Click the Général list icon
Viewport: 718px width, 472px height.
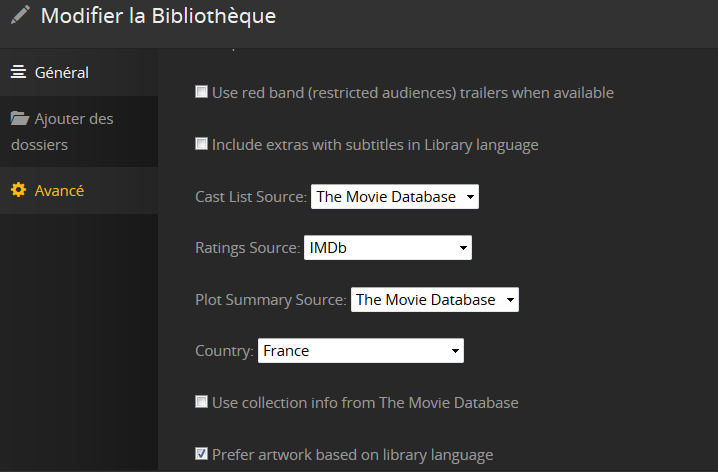tap(18, 72)
